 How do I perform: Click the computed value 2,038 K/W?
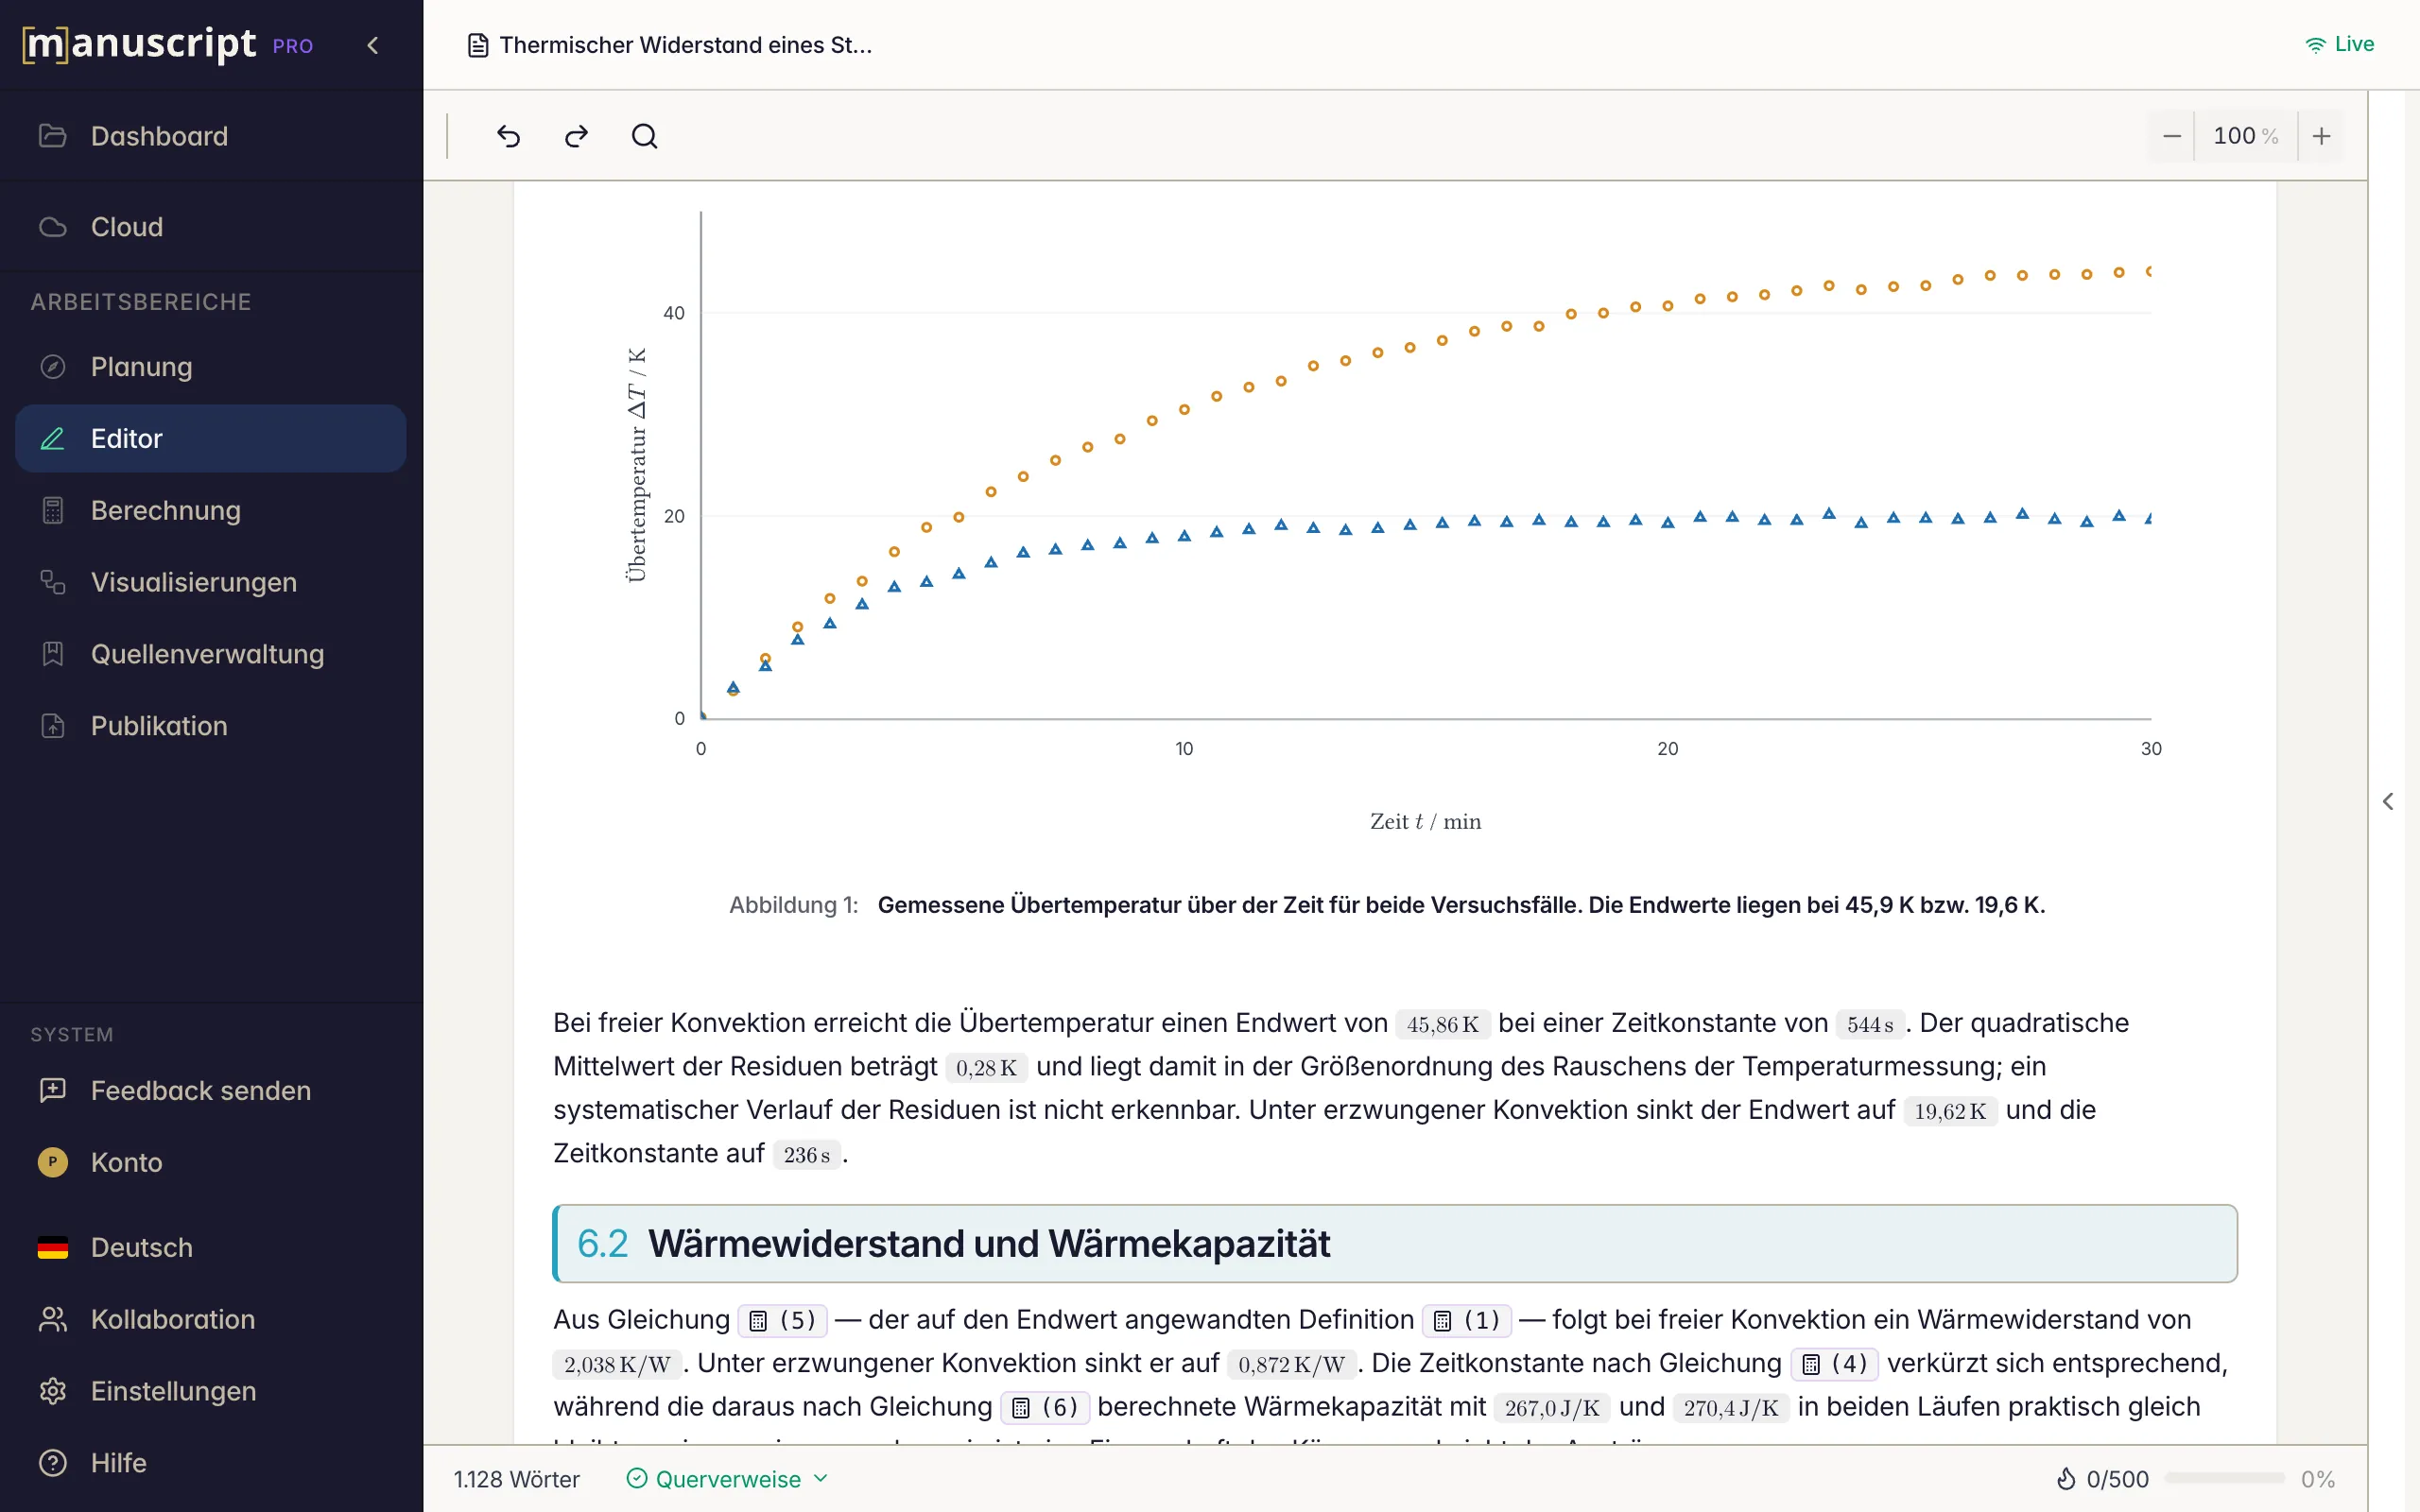(x=617, y=1364)
